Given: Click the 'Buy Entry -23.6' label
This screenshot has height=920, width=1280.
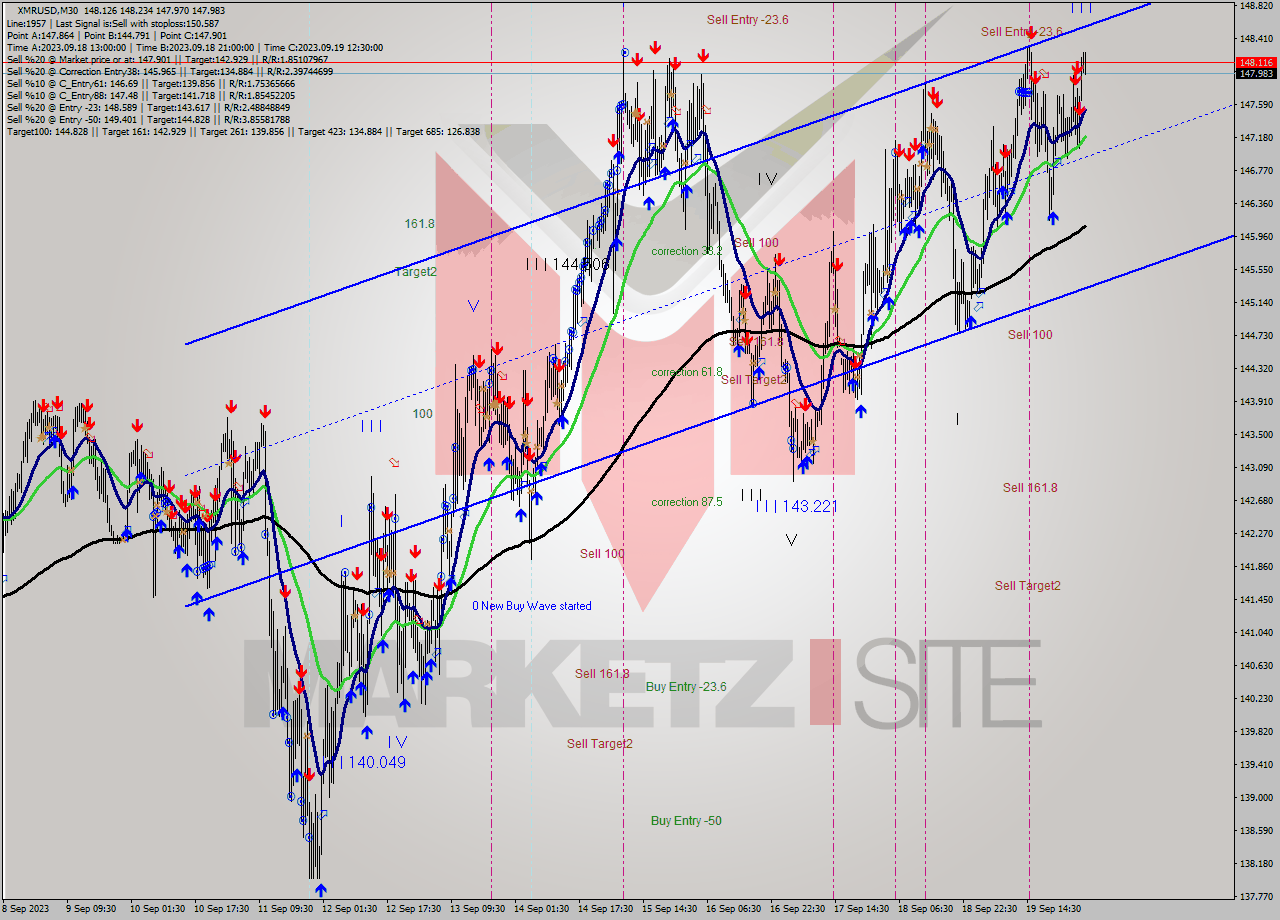Looking at the screenshot, I should (686, 686).
